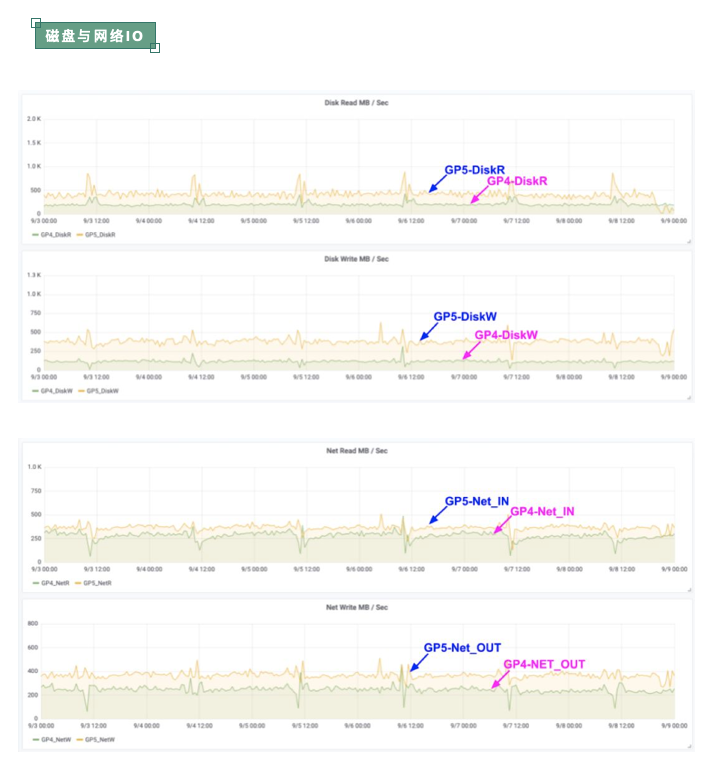This screenshot has height=771, width=722.
Task: Click the 600 label on Net Write axis
Action: pos(33,648)
